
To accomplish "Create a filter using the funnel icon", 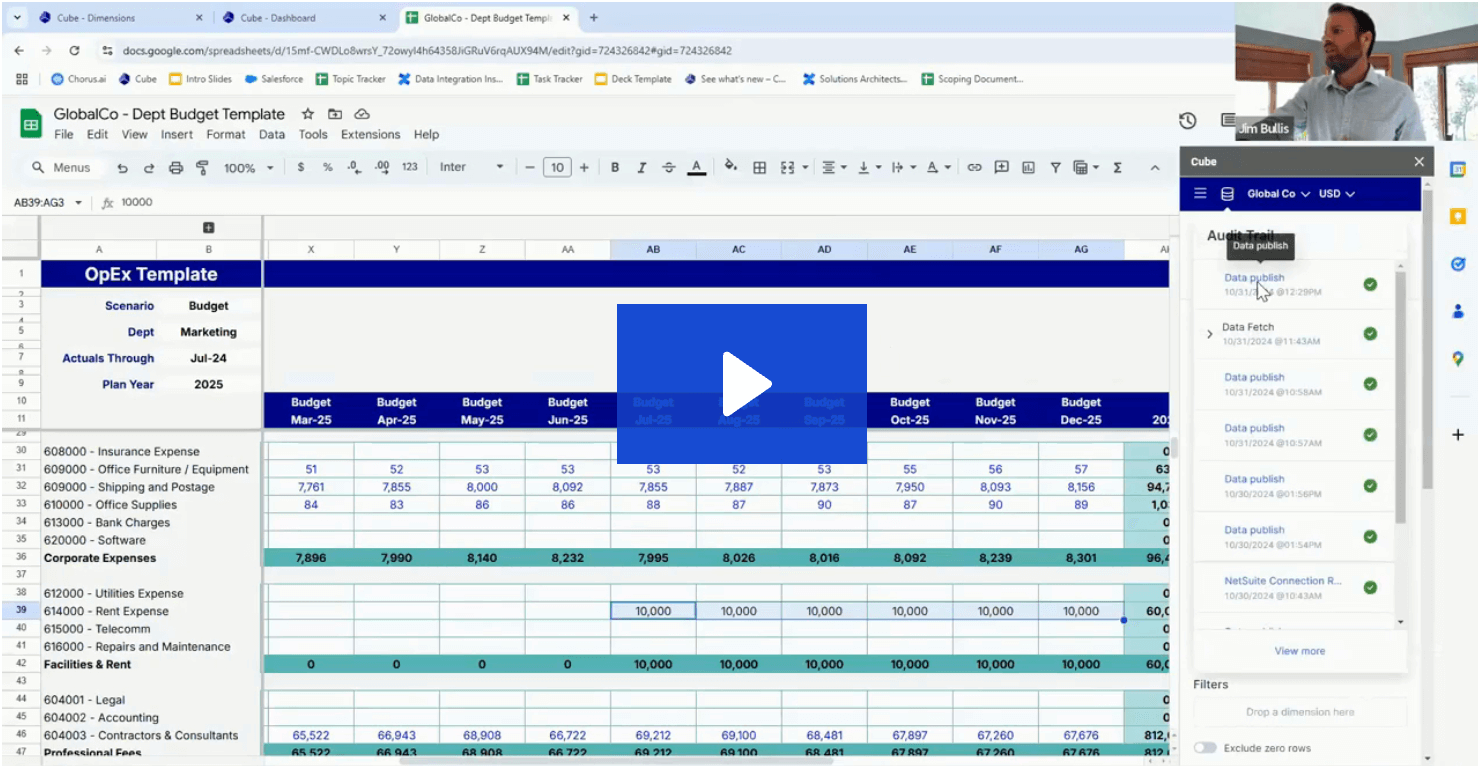I will coord(1055,167).
